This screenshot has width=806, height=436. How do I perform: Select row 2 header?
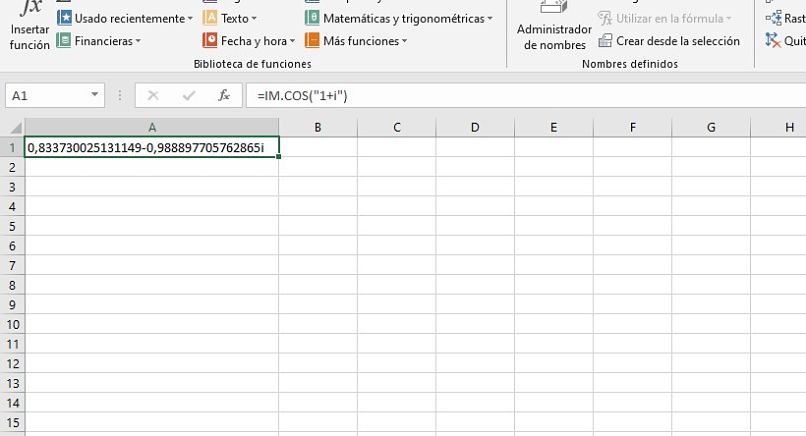point(12,167)
